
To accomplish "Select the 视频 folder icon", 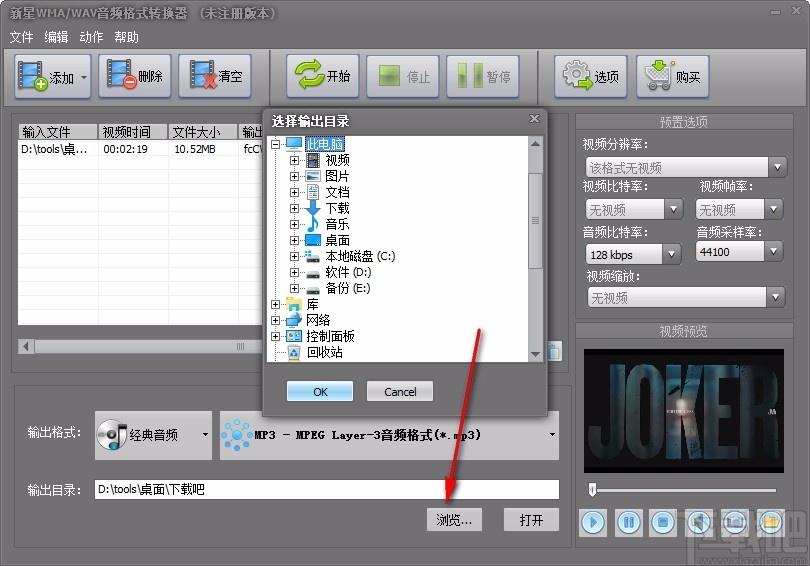I will coord(313,161).
